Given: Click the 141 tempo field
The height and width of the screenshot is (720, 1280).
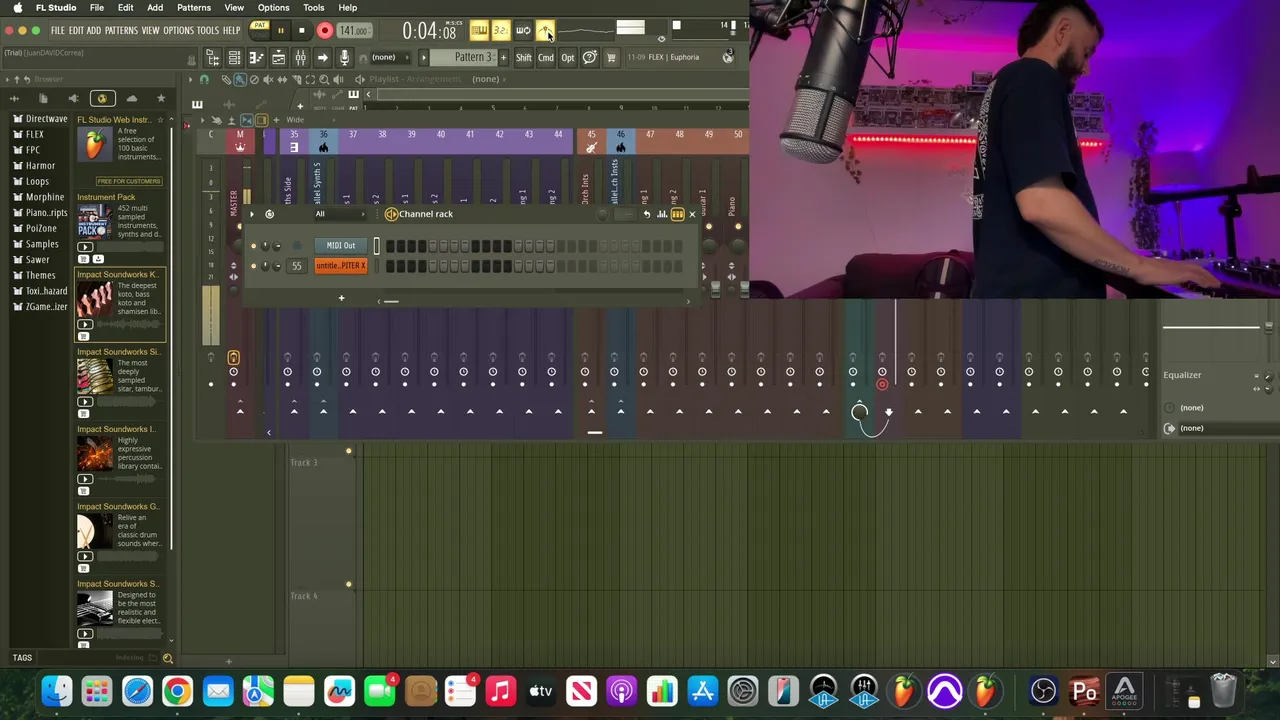Looking at the screenshot, I should point(353,31).
